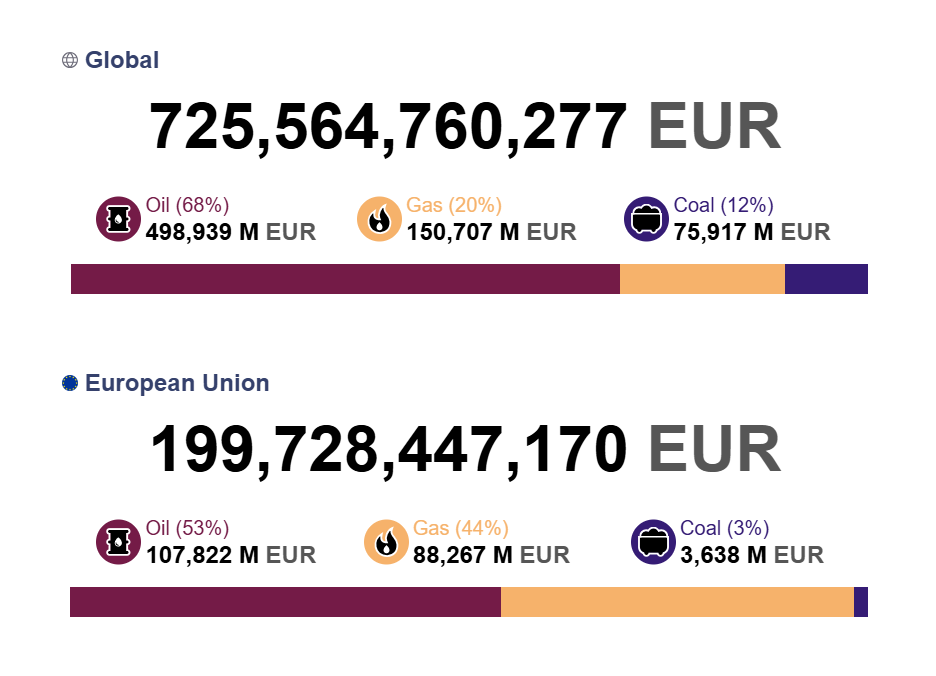The image size is (936, 676).
Task: Click the Oil (68%) label
Action: pos(188,206)
